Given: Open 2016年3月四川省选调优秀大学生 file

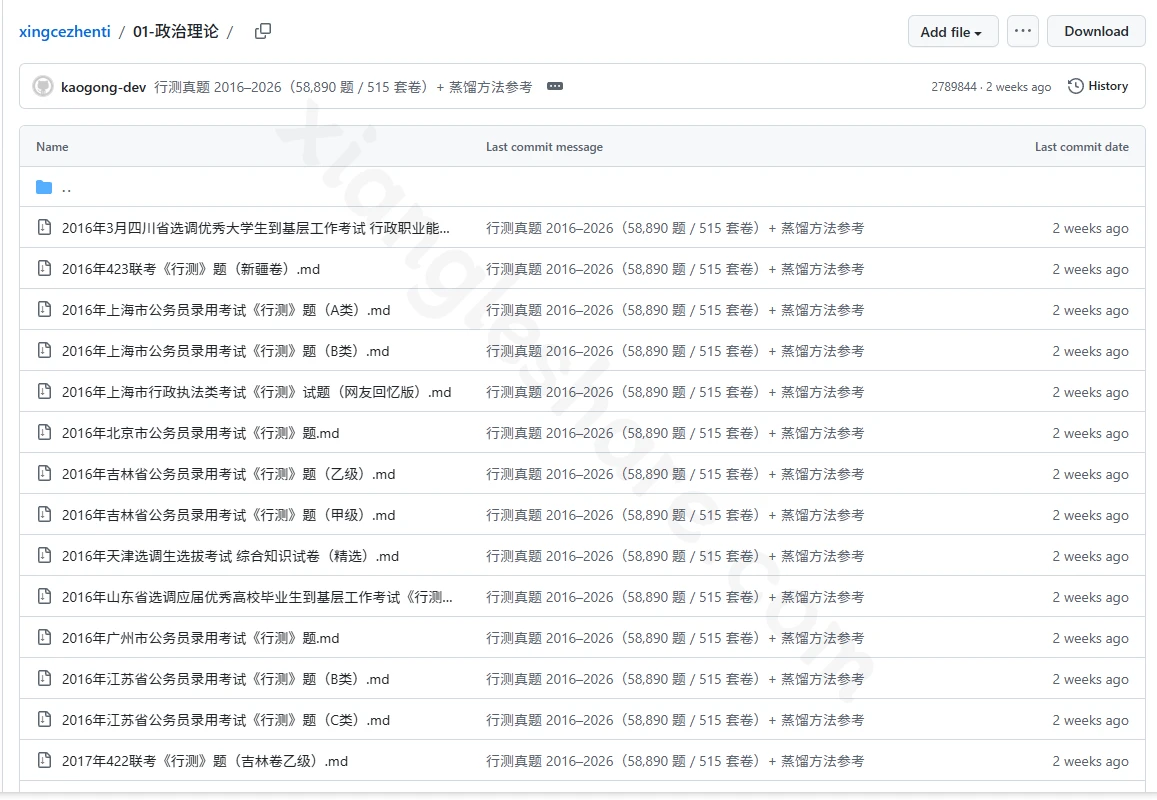Looking at the screenshot, I should [255, 228].
